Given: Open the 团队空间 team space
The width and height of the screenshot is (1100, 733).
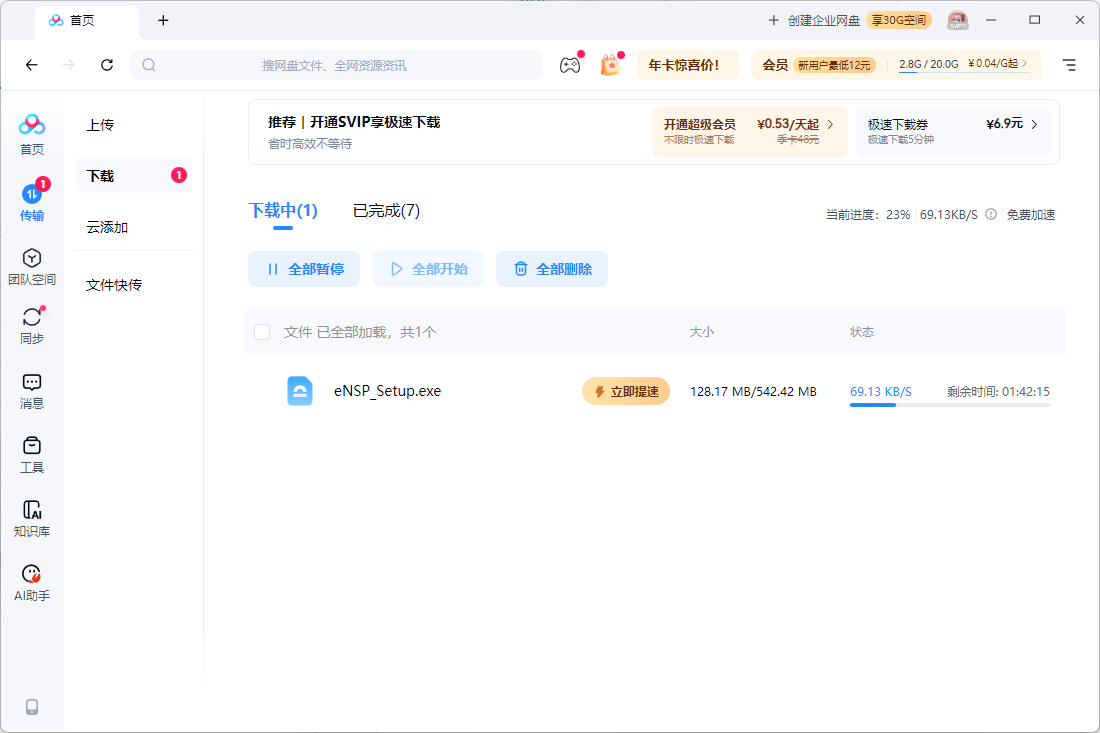Looking at the screenshot, I should [x=32, y=267].
